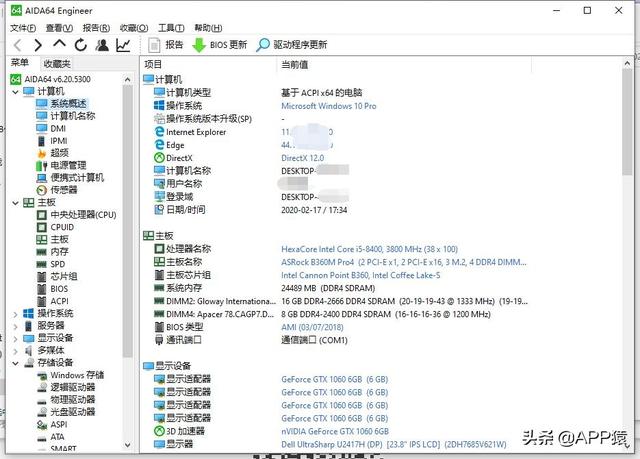Open the 查看(V) menu

coord(59,28)
